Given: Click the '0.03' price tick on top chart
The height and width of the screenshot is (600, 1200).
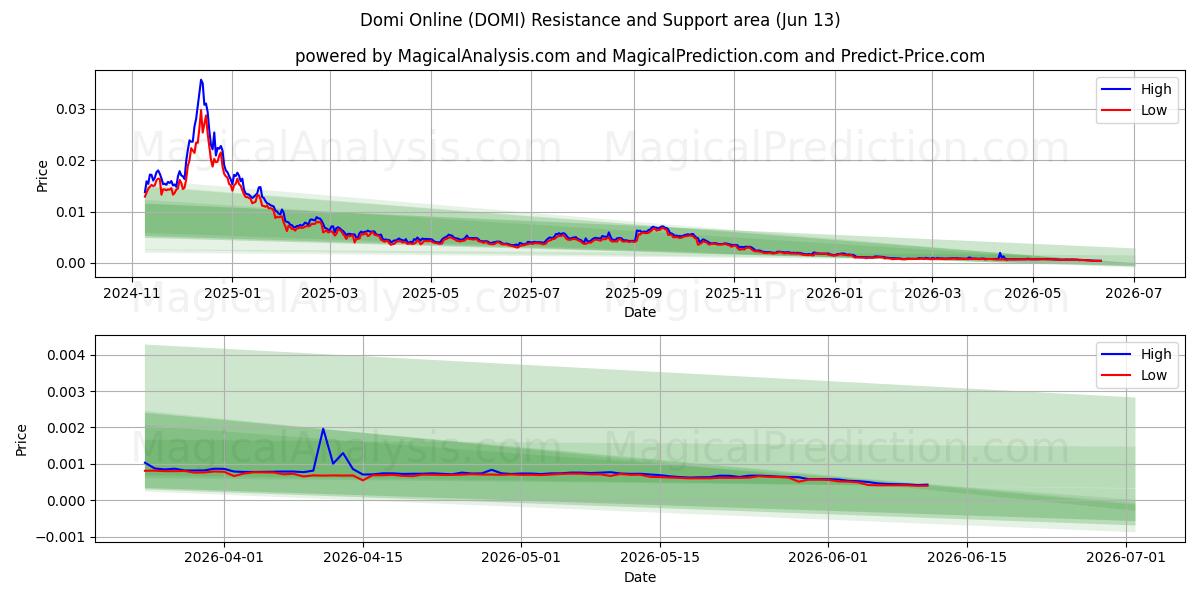Looking at the screenshot, I should pyautogui.click(x=72, y=109).
